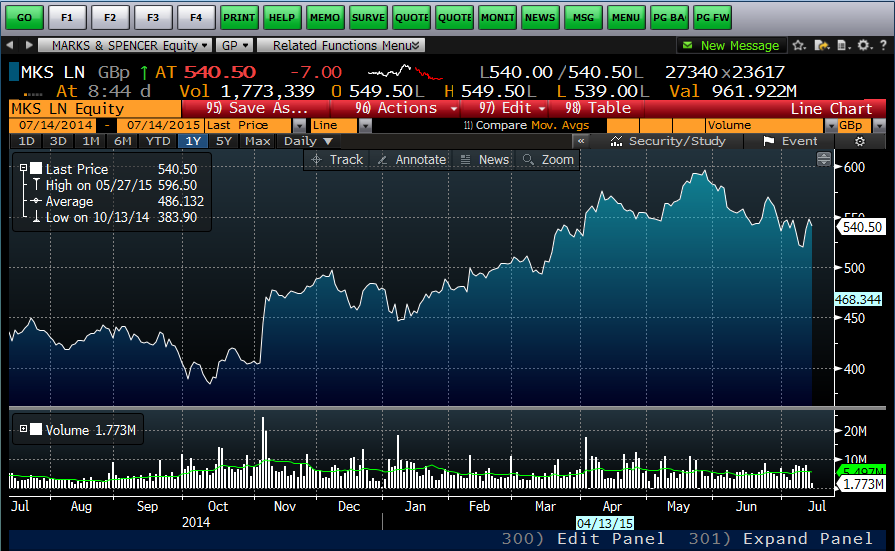Click the Security/Study chart icon

coord(667,141)
